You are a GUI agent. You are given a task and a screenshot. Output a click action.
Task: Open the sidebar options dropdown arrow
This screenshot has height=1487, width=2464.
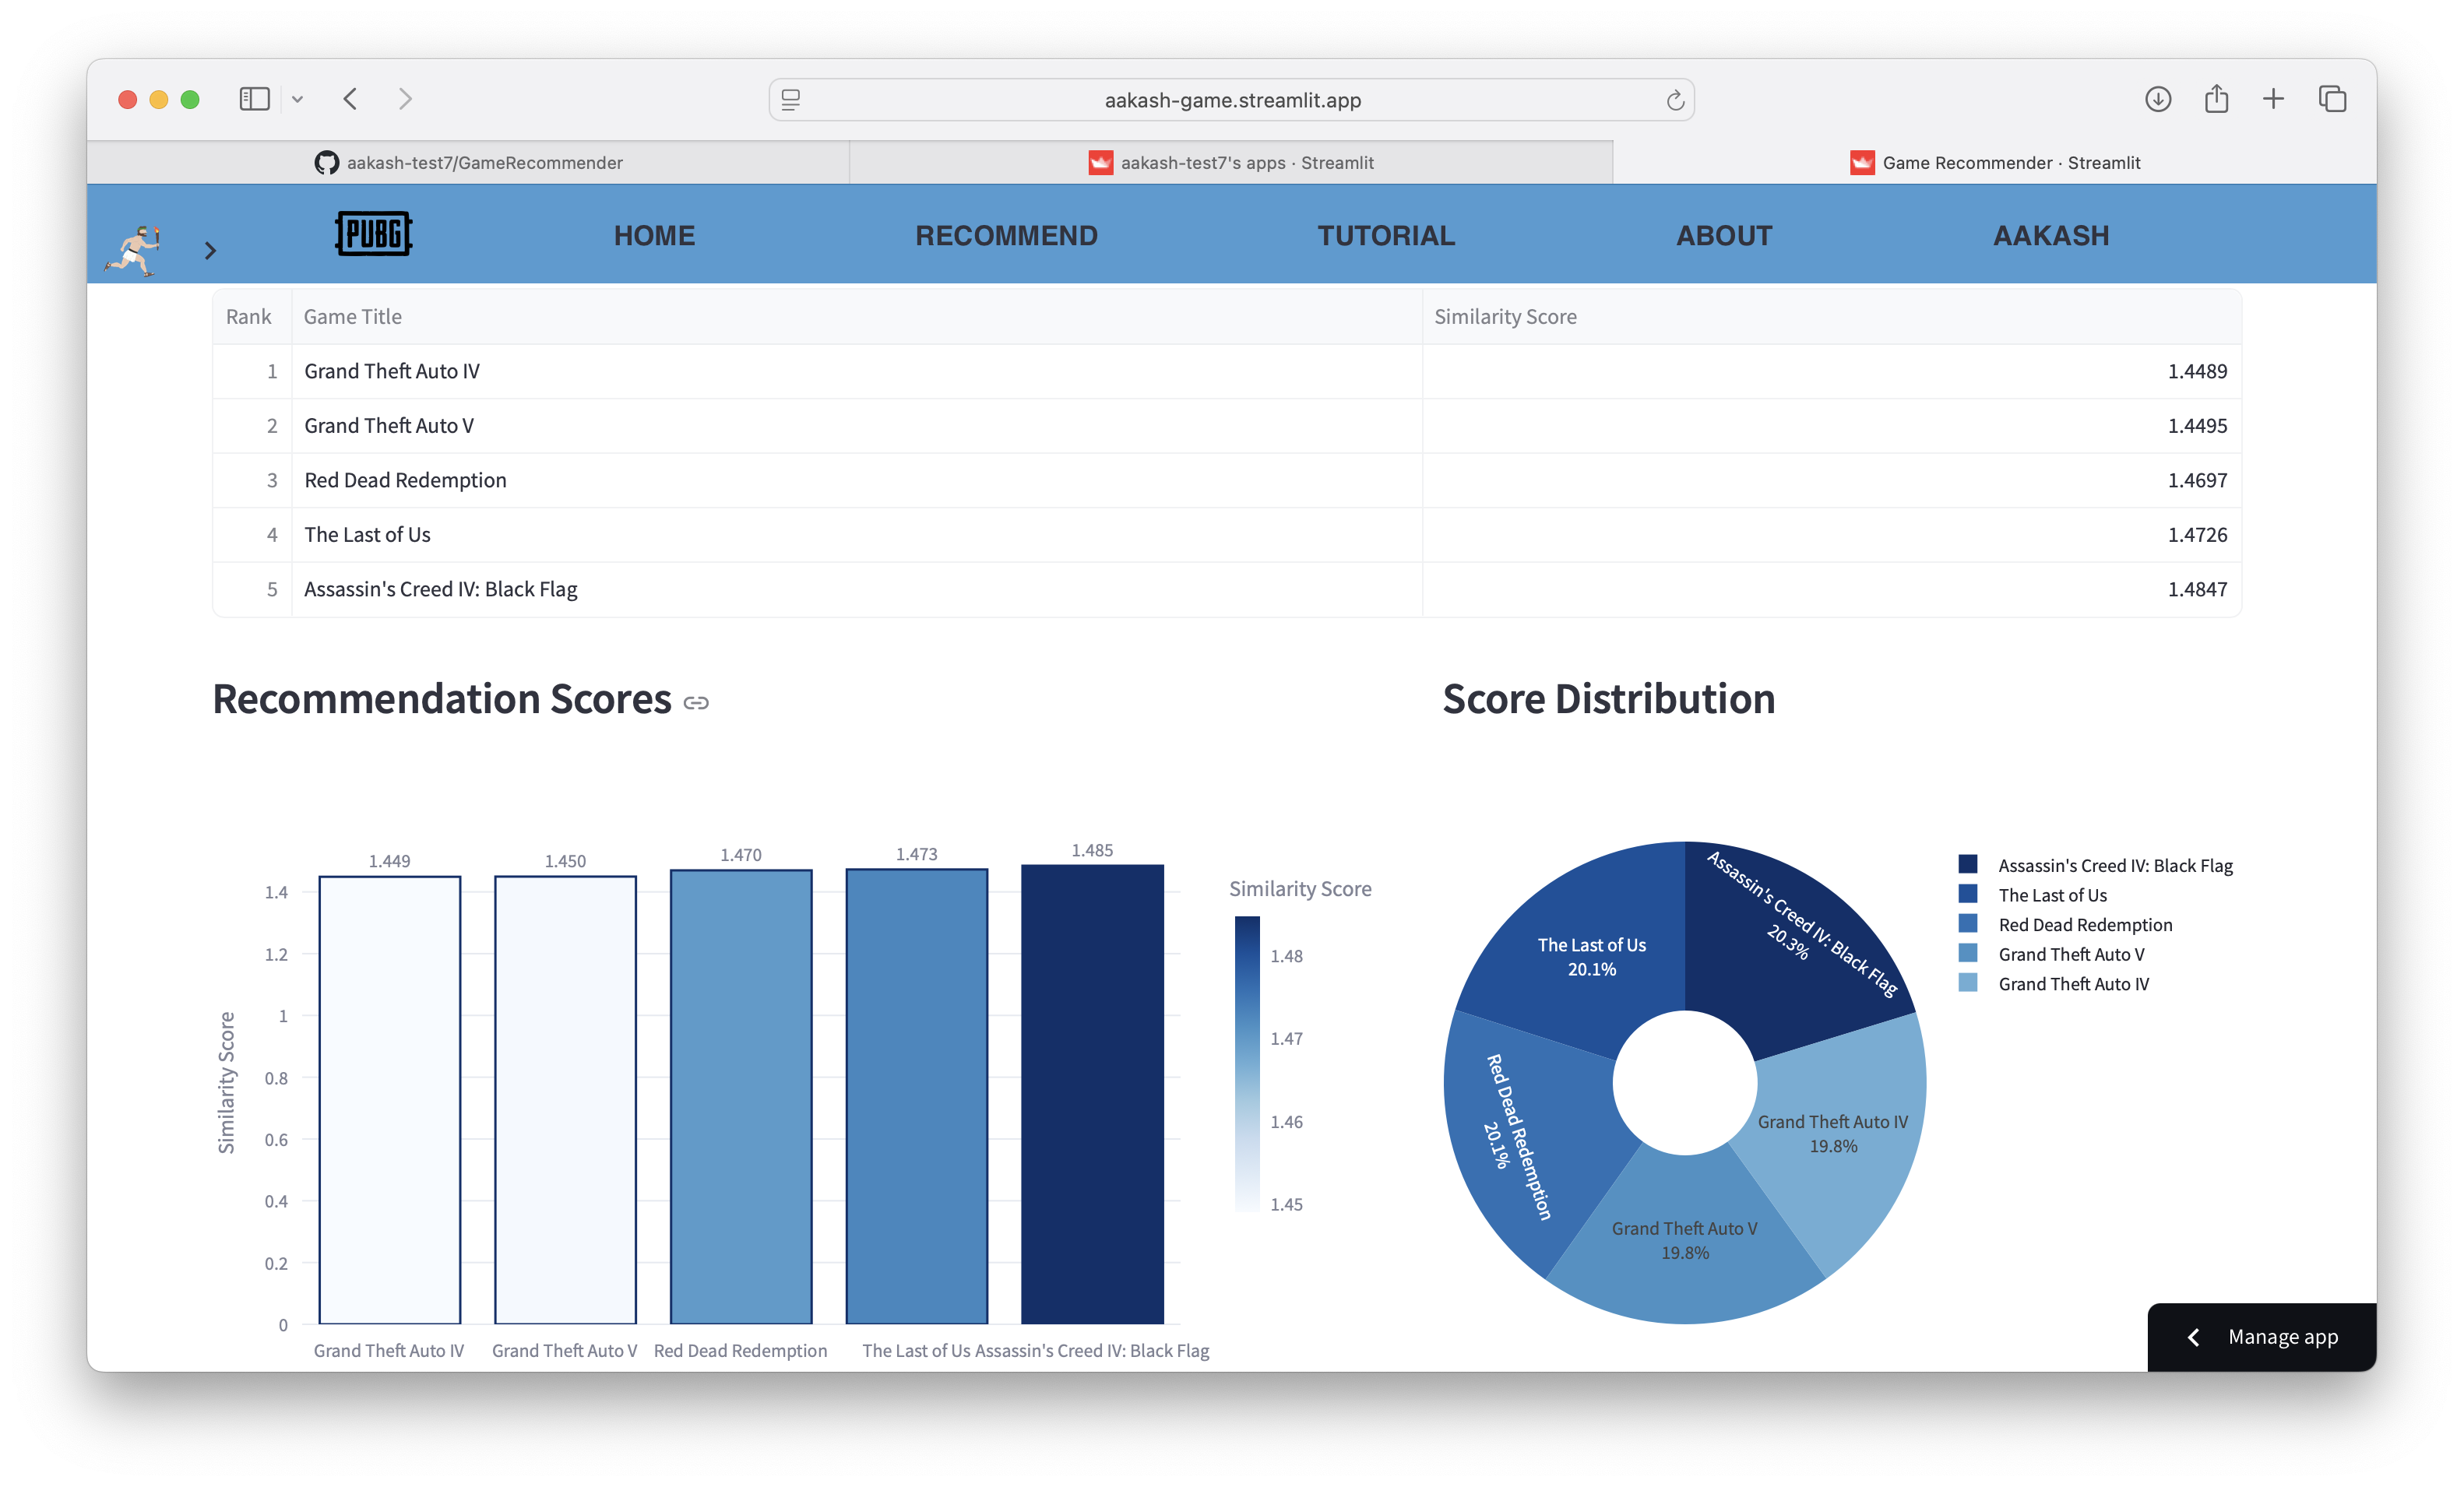pyautogui.click(x=298, y=99)
